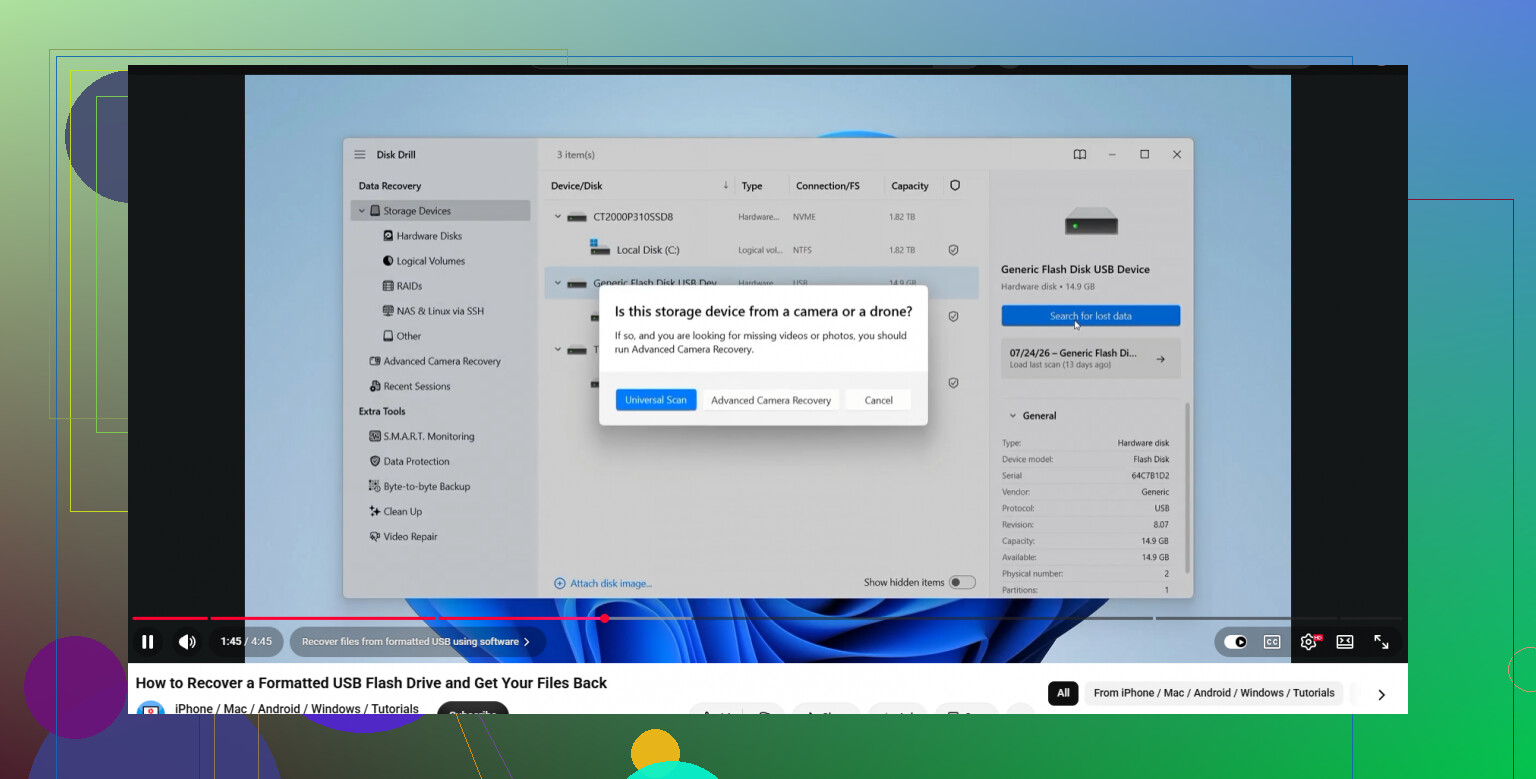The height and width of the screenshot is (779, 1536).
Task: Sort by the Capacity column header
Action: [x=910, y=186]
